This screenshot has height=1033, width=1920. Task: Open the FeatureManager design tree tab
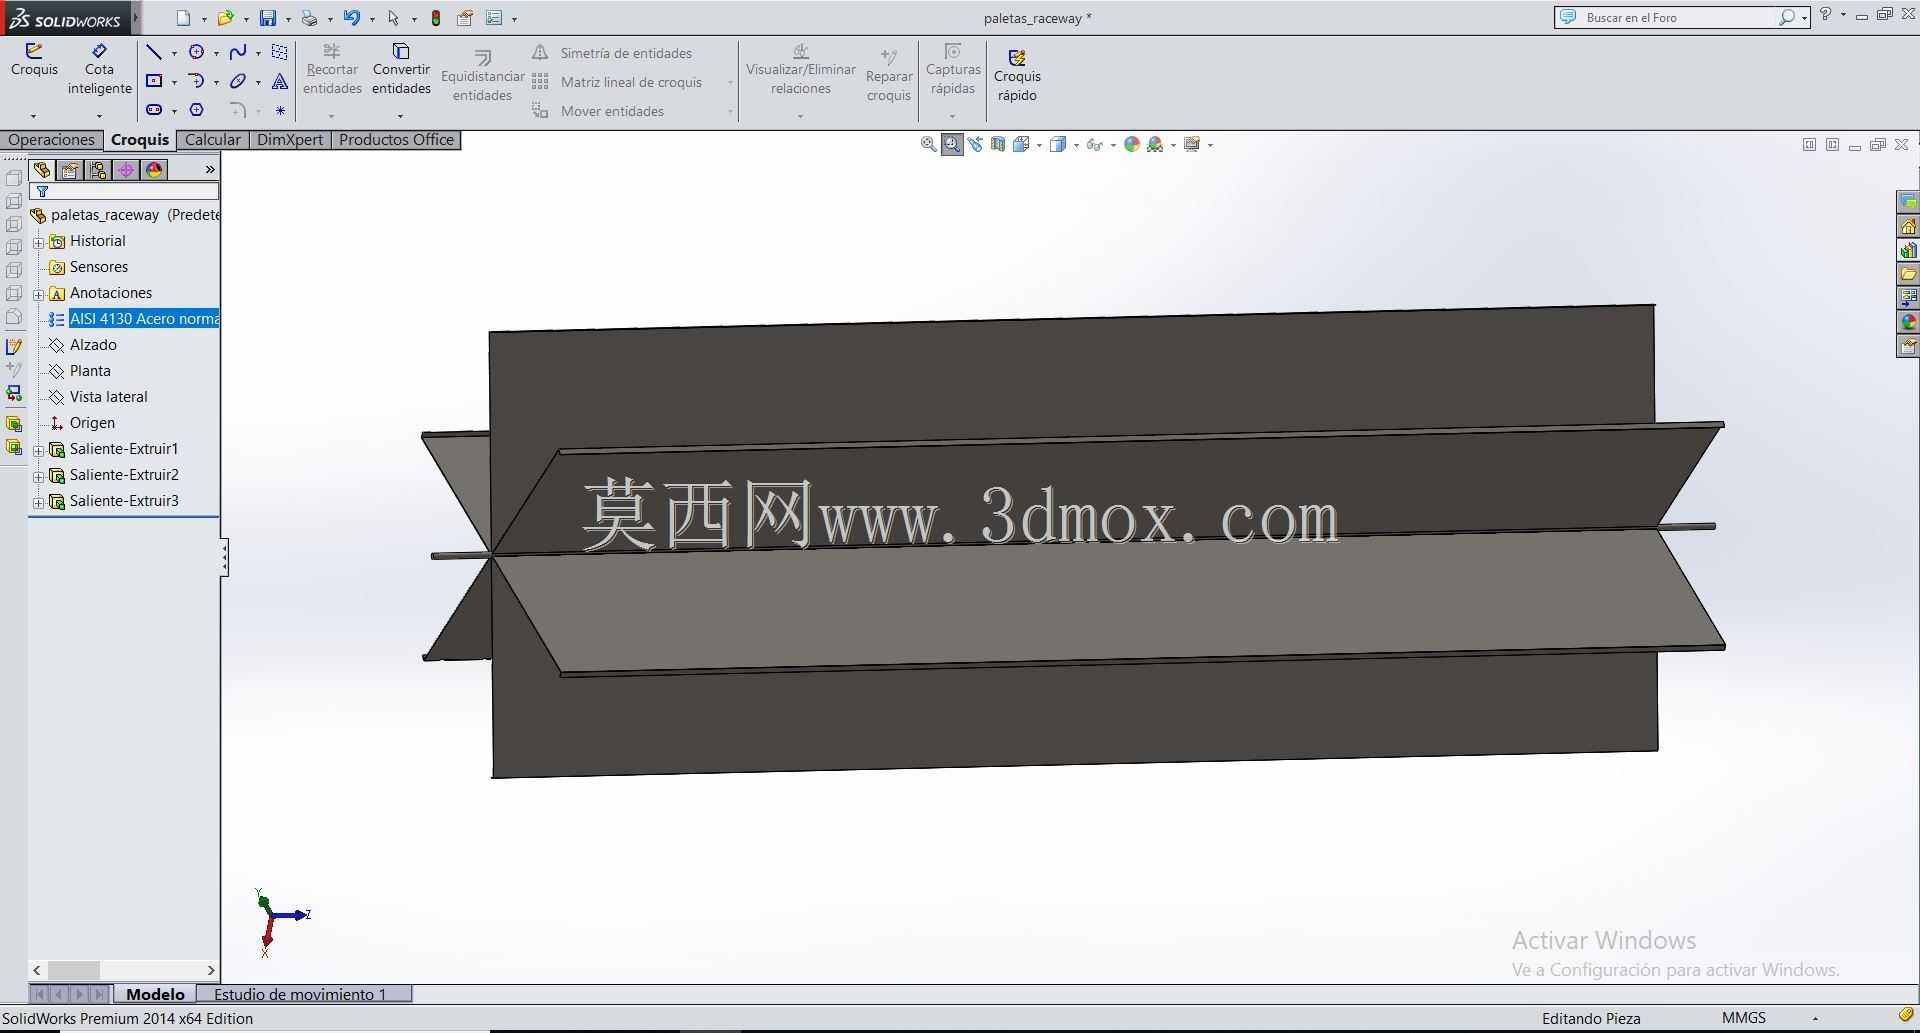(x=42, y=170)
